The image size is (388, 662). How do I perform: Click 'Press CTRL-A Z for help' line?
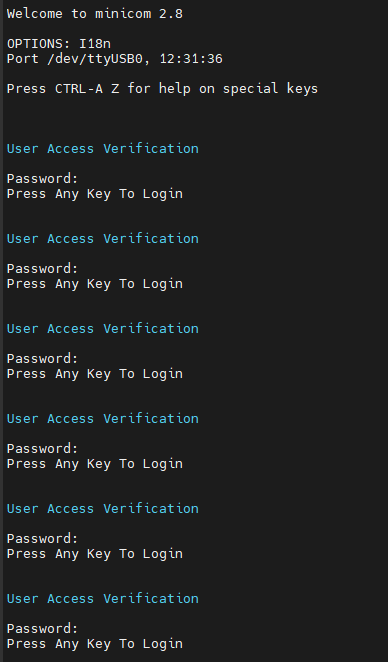point(163,89)
